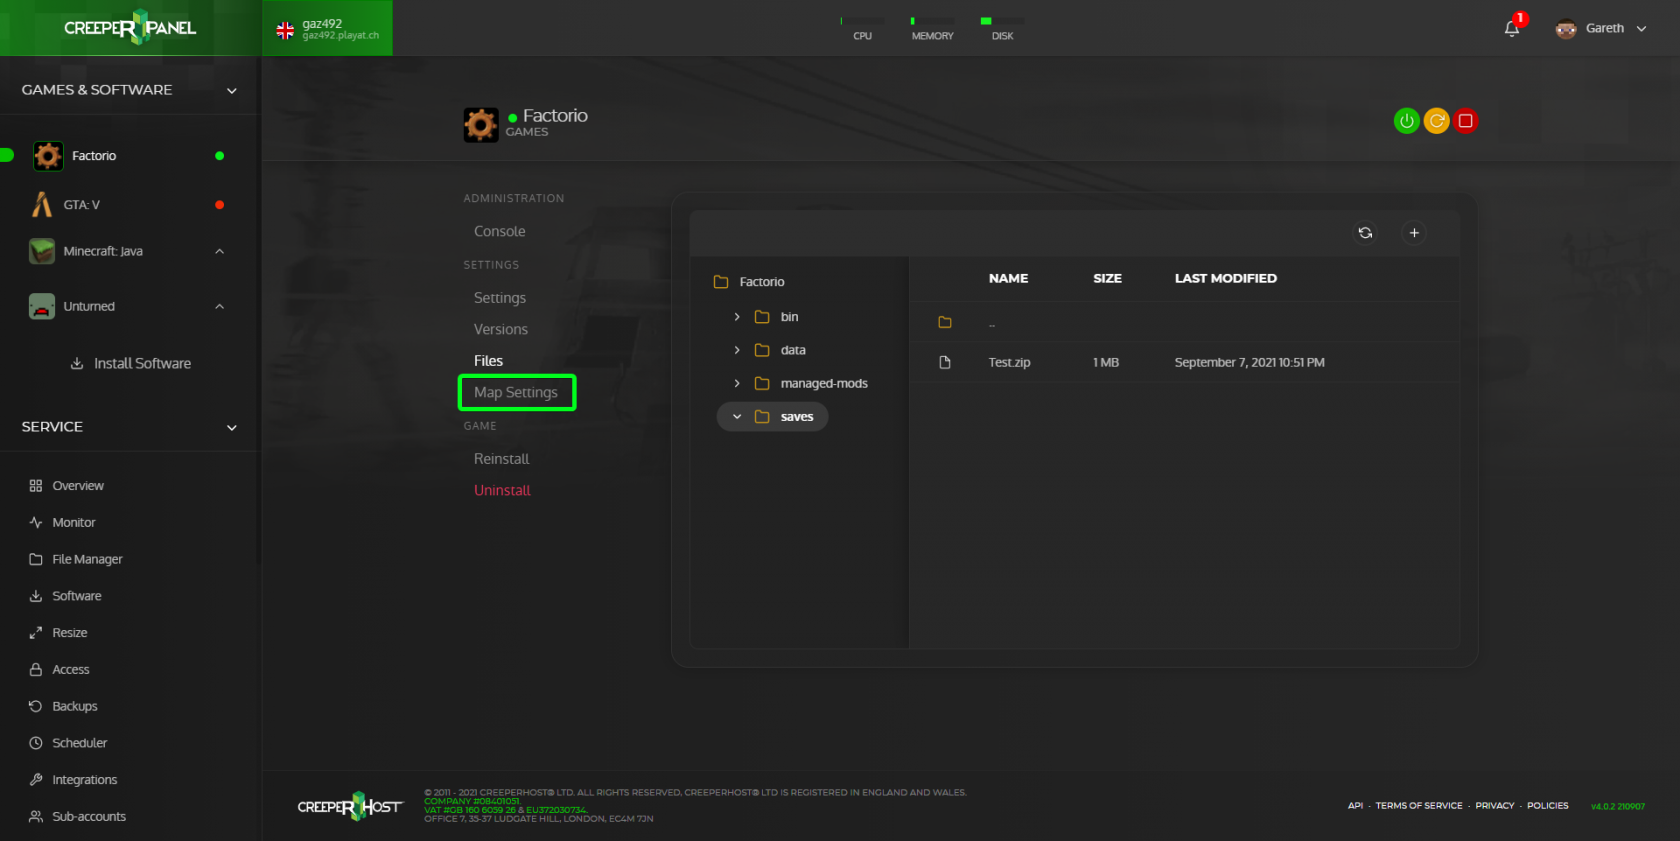The height and width of the screenshot is (841, 1680).
Task: Open the Settings page
Action: (500, 298)
